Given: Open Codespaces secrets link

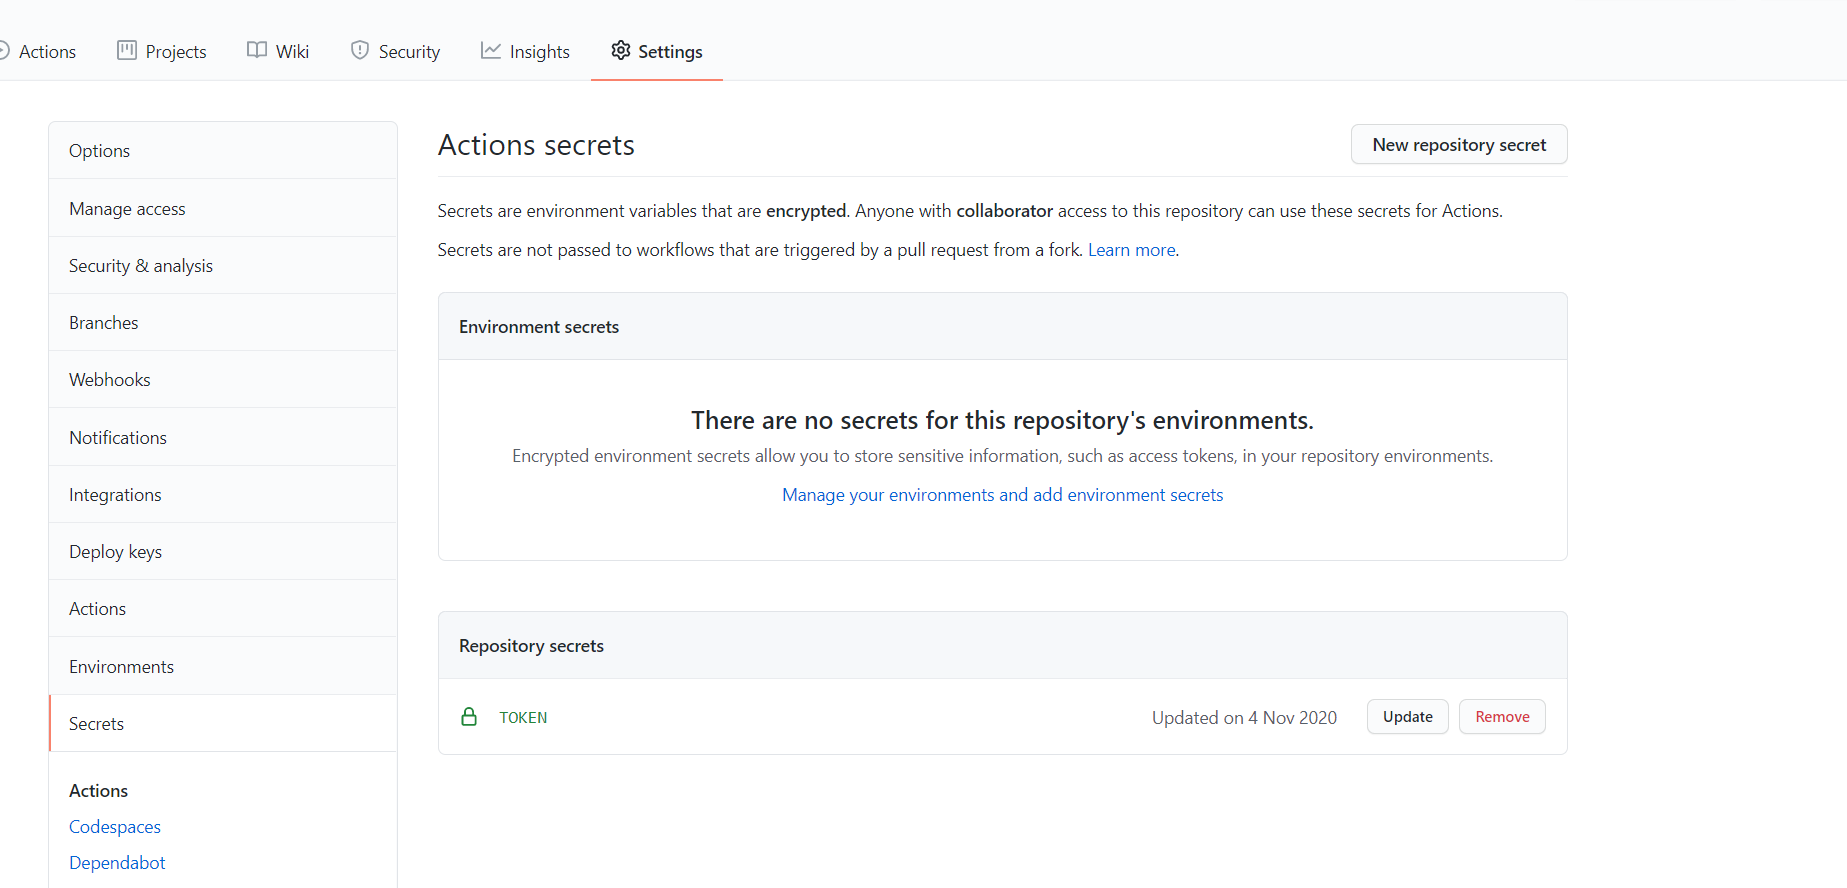Looking at the screenshot, I should click(115, 827).
